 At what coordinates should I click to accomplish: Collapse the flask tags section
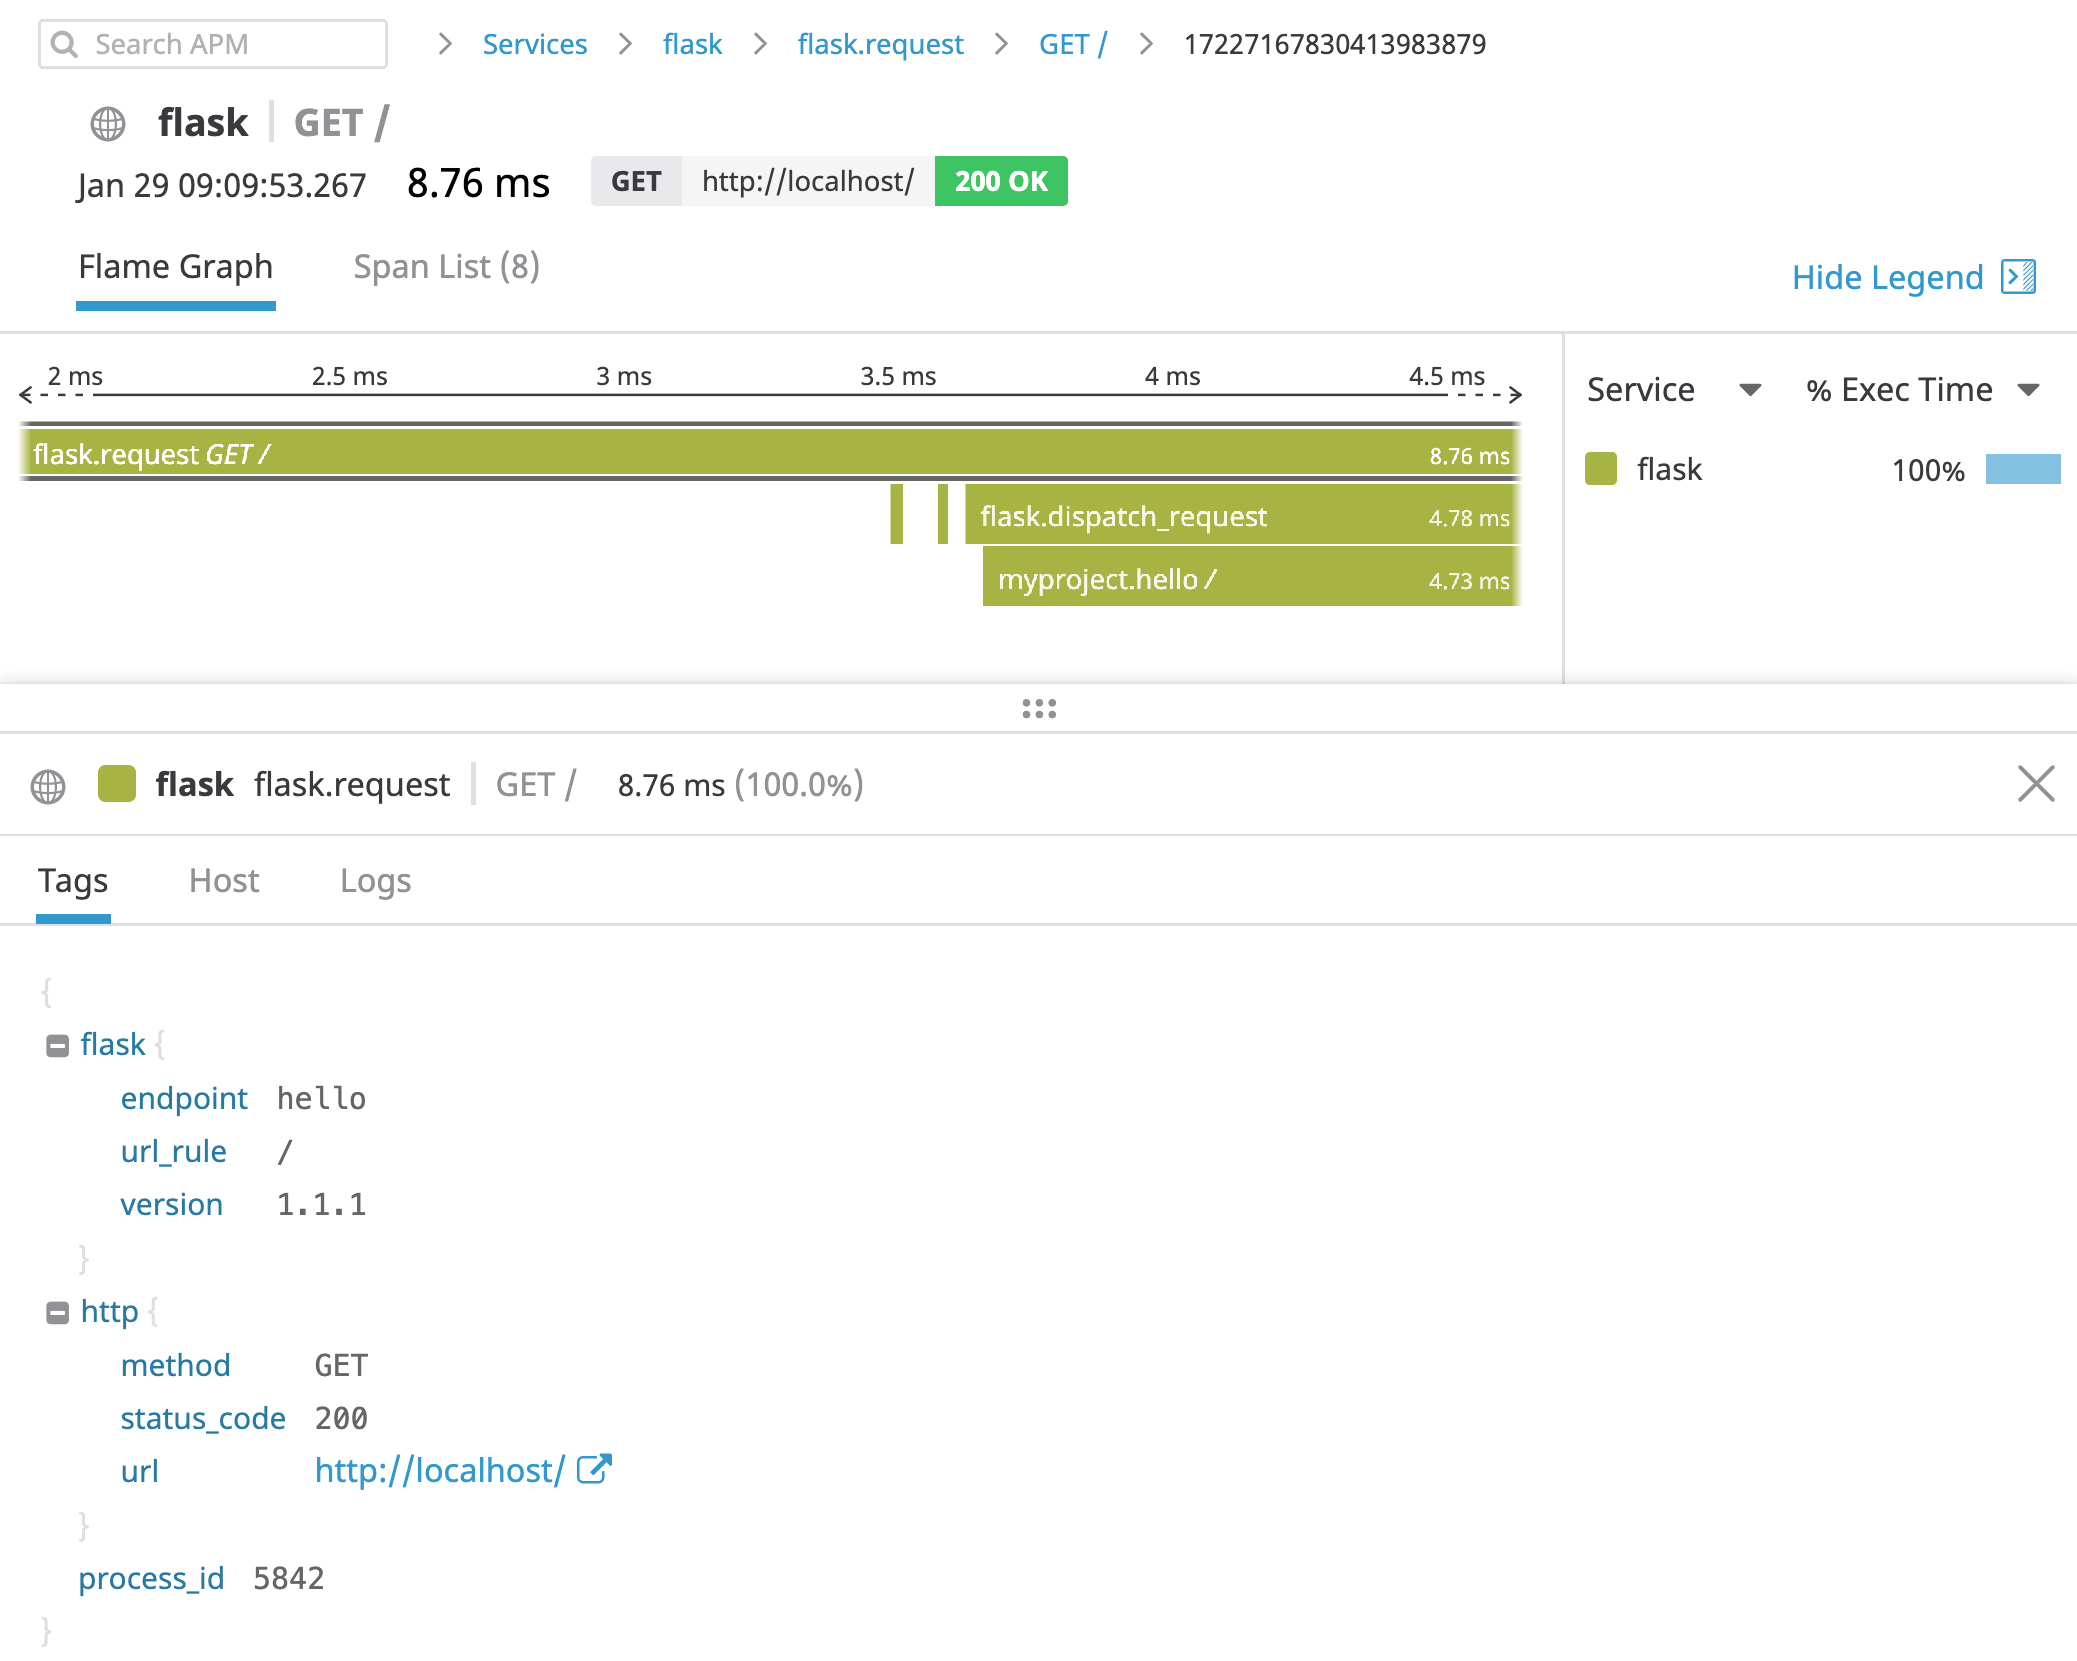point(59,1044)
